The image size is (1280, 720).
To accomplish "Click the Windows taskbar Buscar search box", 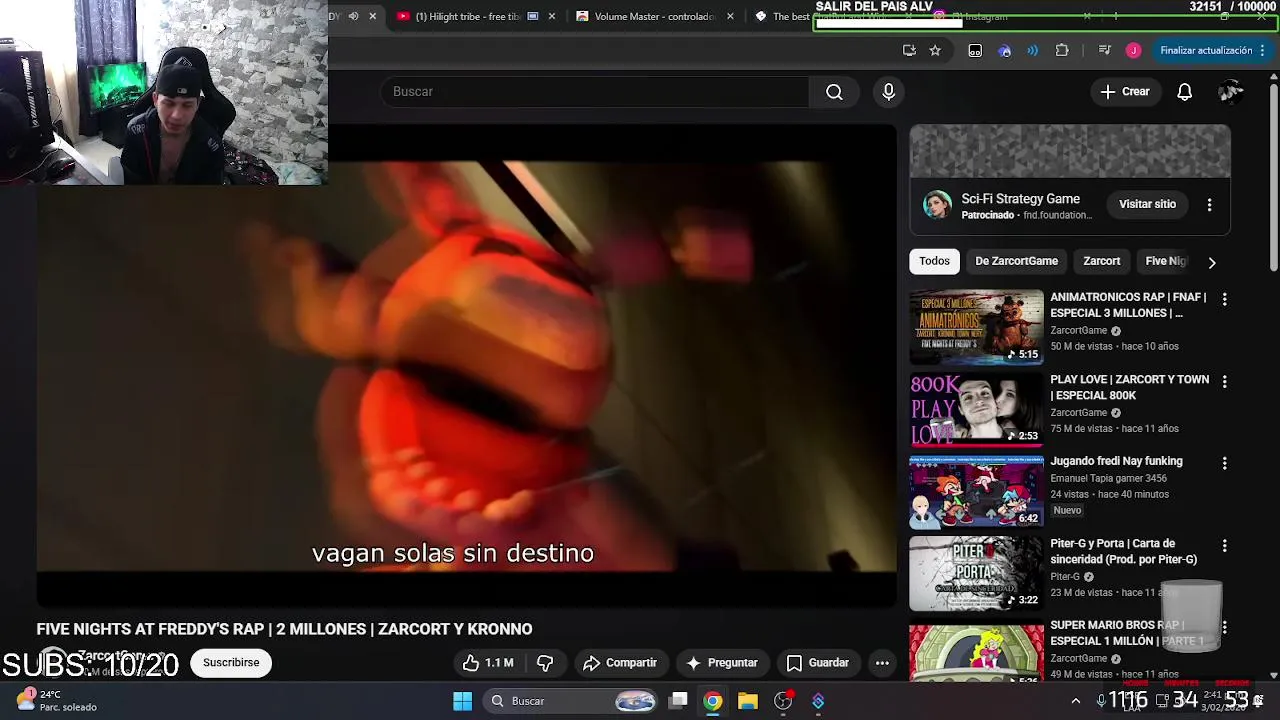I will click(570, 701).
